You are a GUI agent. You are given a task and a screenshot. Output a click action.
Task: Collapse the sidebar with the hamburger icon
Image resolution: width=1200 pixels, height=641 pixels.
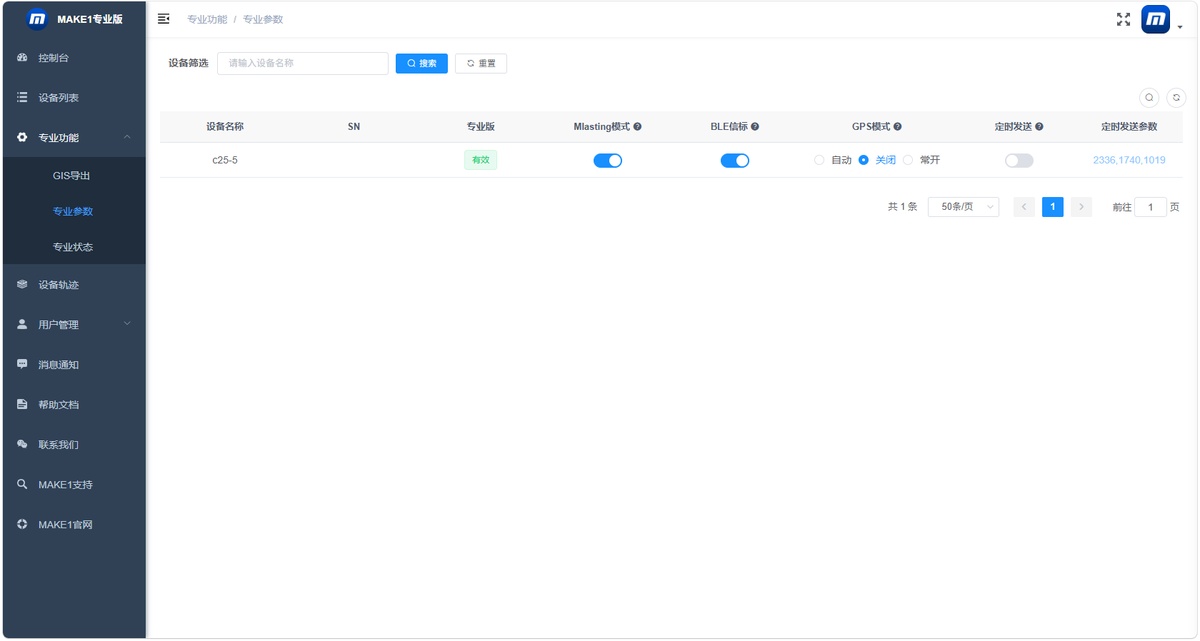(164, 19)
